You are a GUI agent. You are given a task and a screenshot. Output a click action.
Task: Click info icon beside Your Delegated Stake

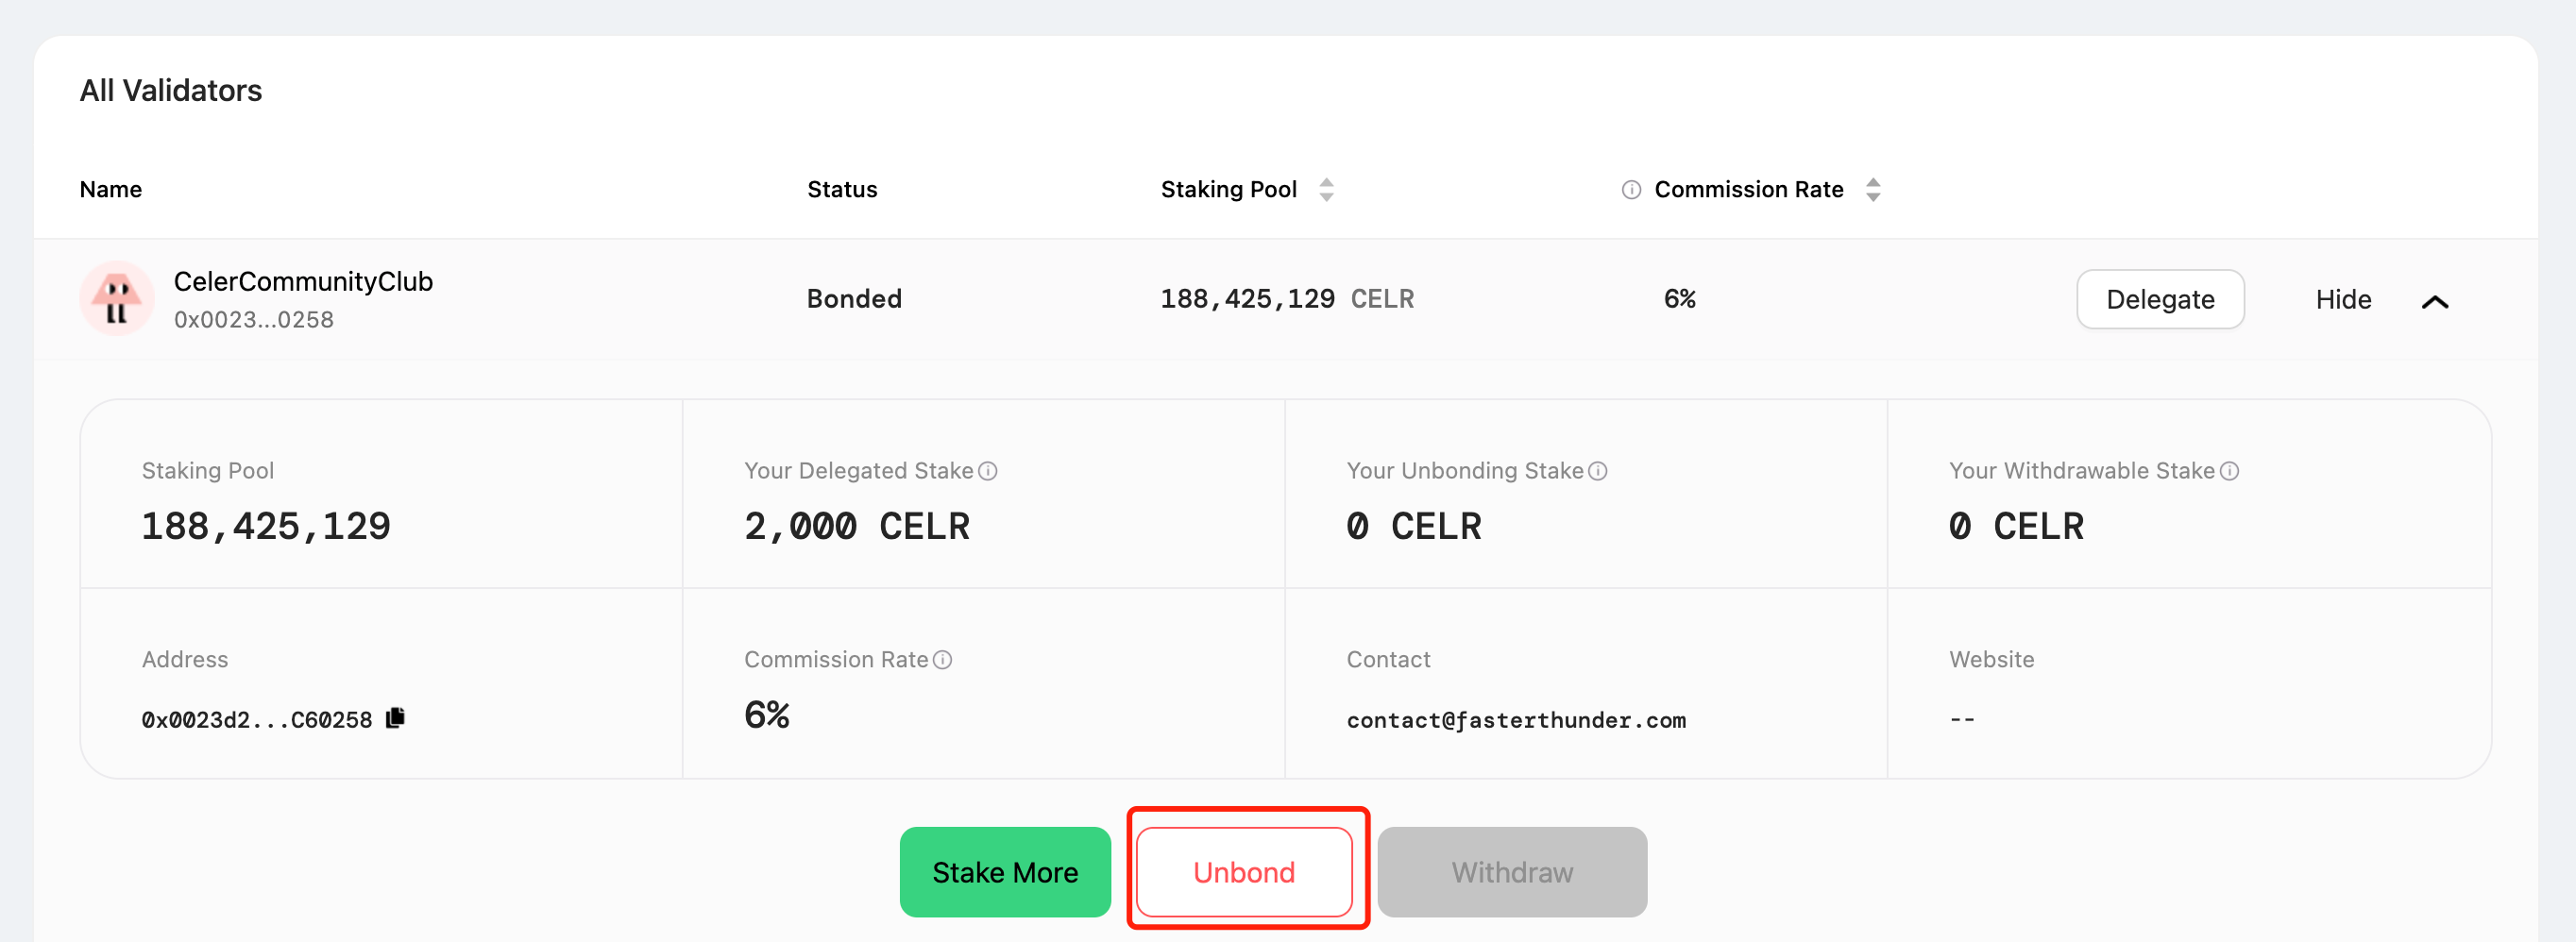pyautogui.click(x=988, y=471)
